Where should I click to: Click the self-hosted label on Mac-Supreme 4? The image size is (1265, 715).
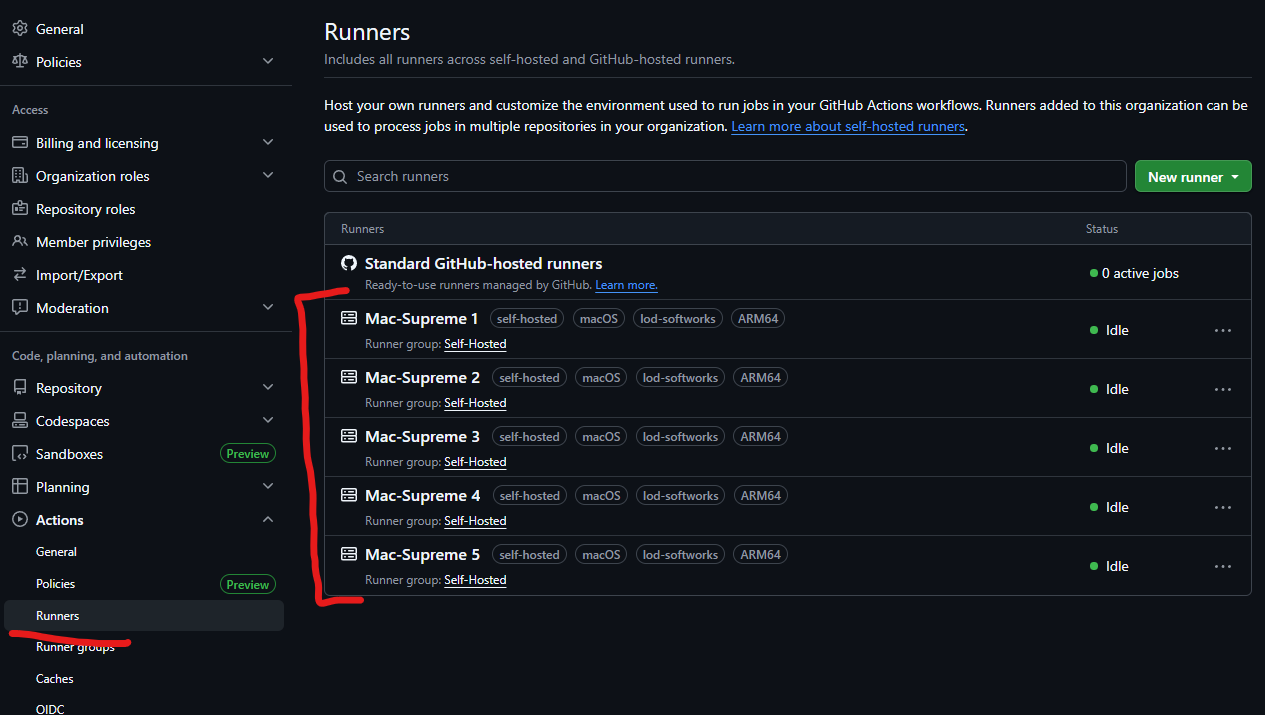[530, 496]
